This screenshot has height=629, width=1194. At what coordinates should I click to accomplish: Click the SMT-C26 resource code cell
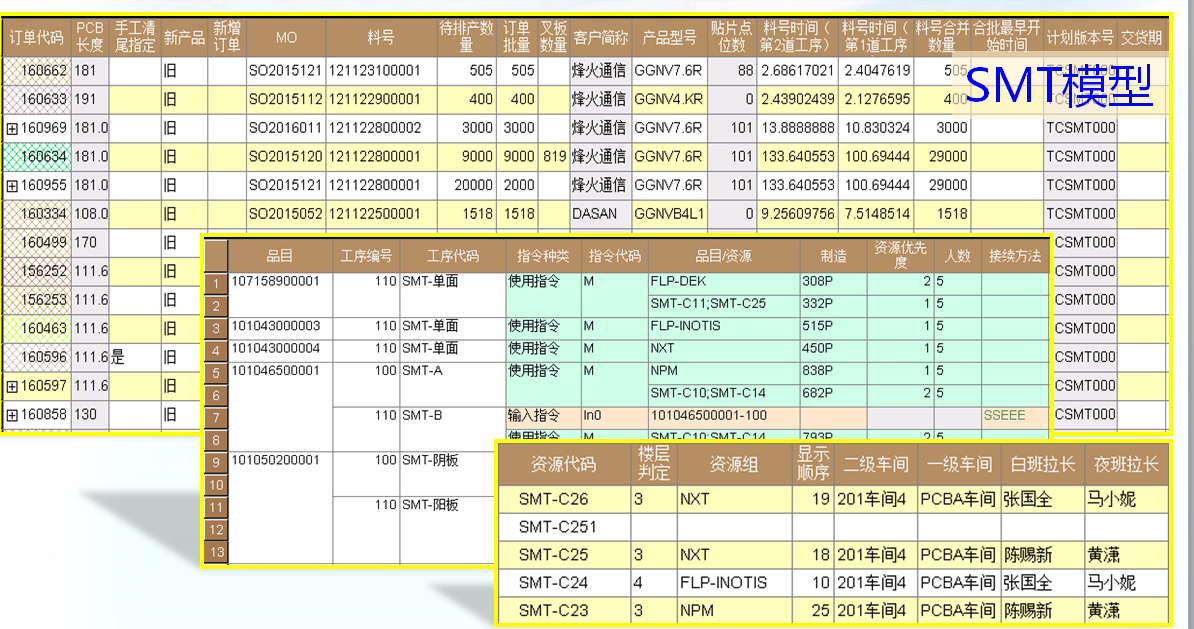[566, 498]
